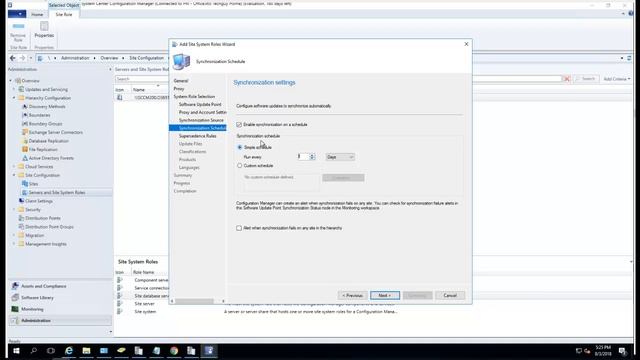Expand the Migration tree node
Image resolution: width=640 pixels, height=360 pixels.
[14, 235]
